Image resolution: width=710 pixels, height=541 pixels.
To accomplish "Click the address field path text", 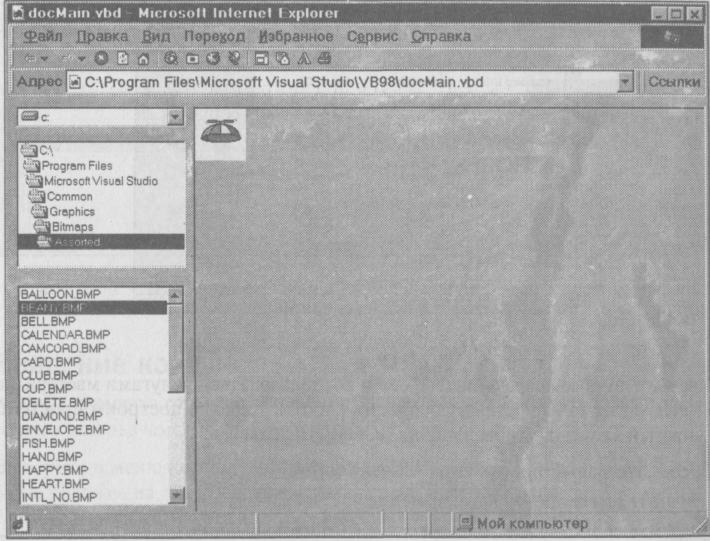I will coord(284,82).
